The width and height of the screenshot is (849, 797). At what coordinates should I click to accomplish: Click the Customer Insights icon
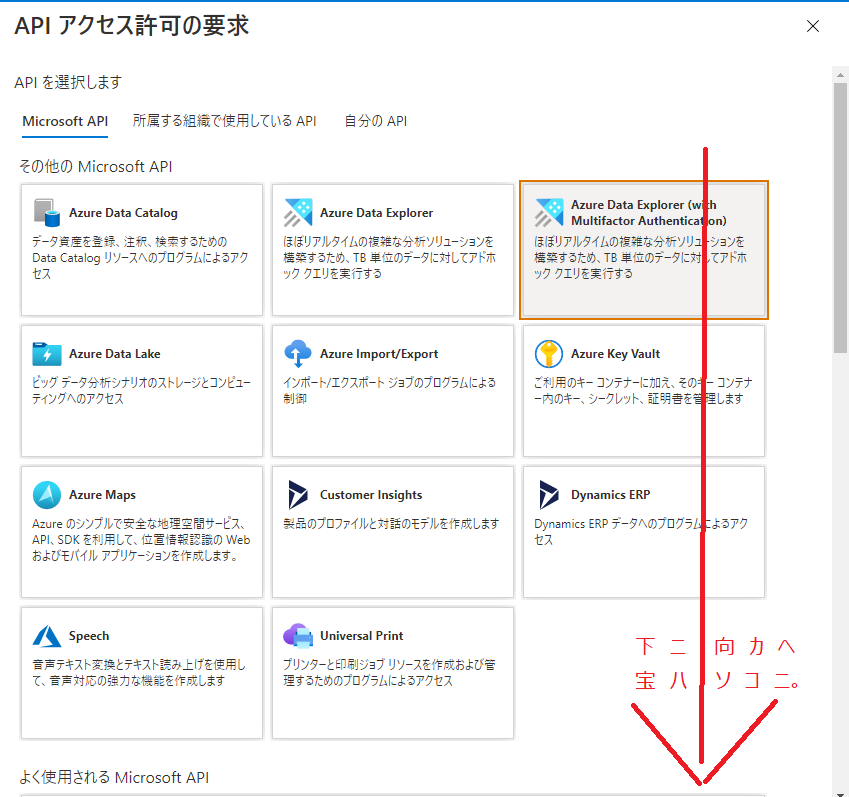pyautogui.click(x=298, y=494)
